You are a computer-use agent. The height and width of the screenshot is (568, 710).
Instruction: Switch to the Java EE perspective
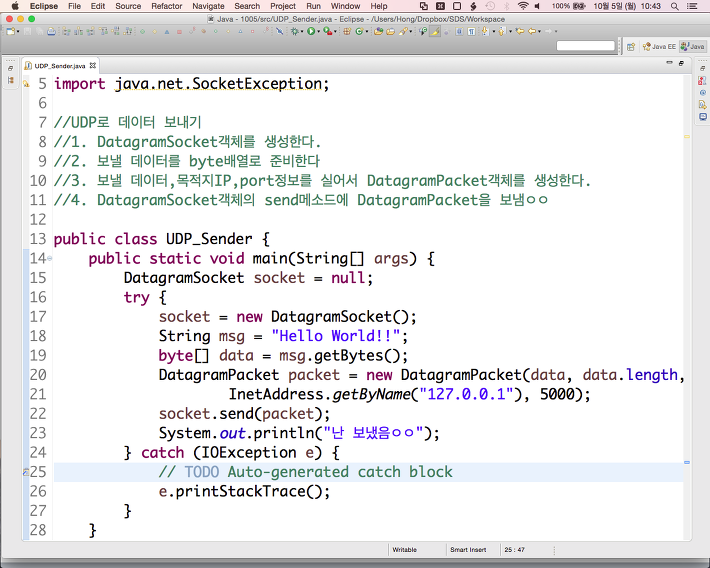[659, 46]
